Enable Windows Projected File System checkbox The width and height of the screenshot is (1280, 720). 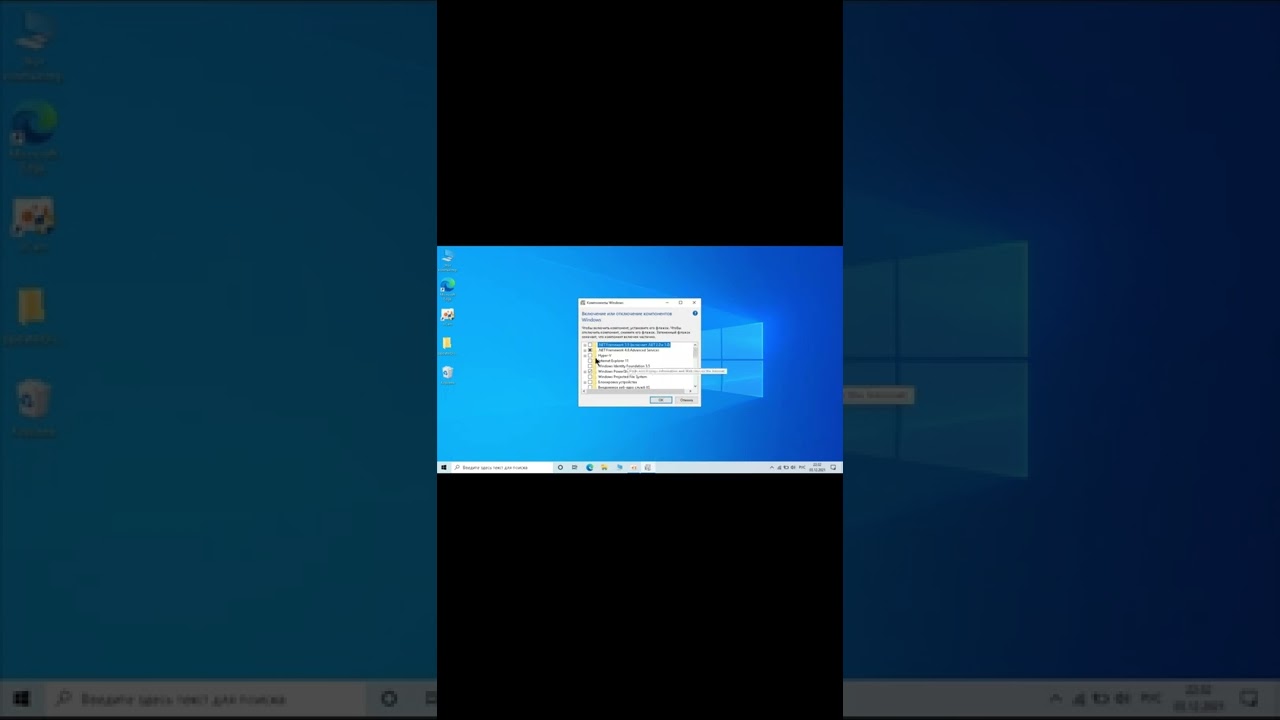(x=590, y=377)
